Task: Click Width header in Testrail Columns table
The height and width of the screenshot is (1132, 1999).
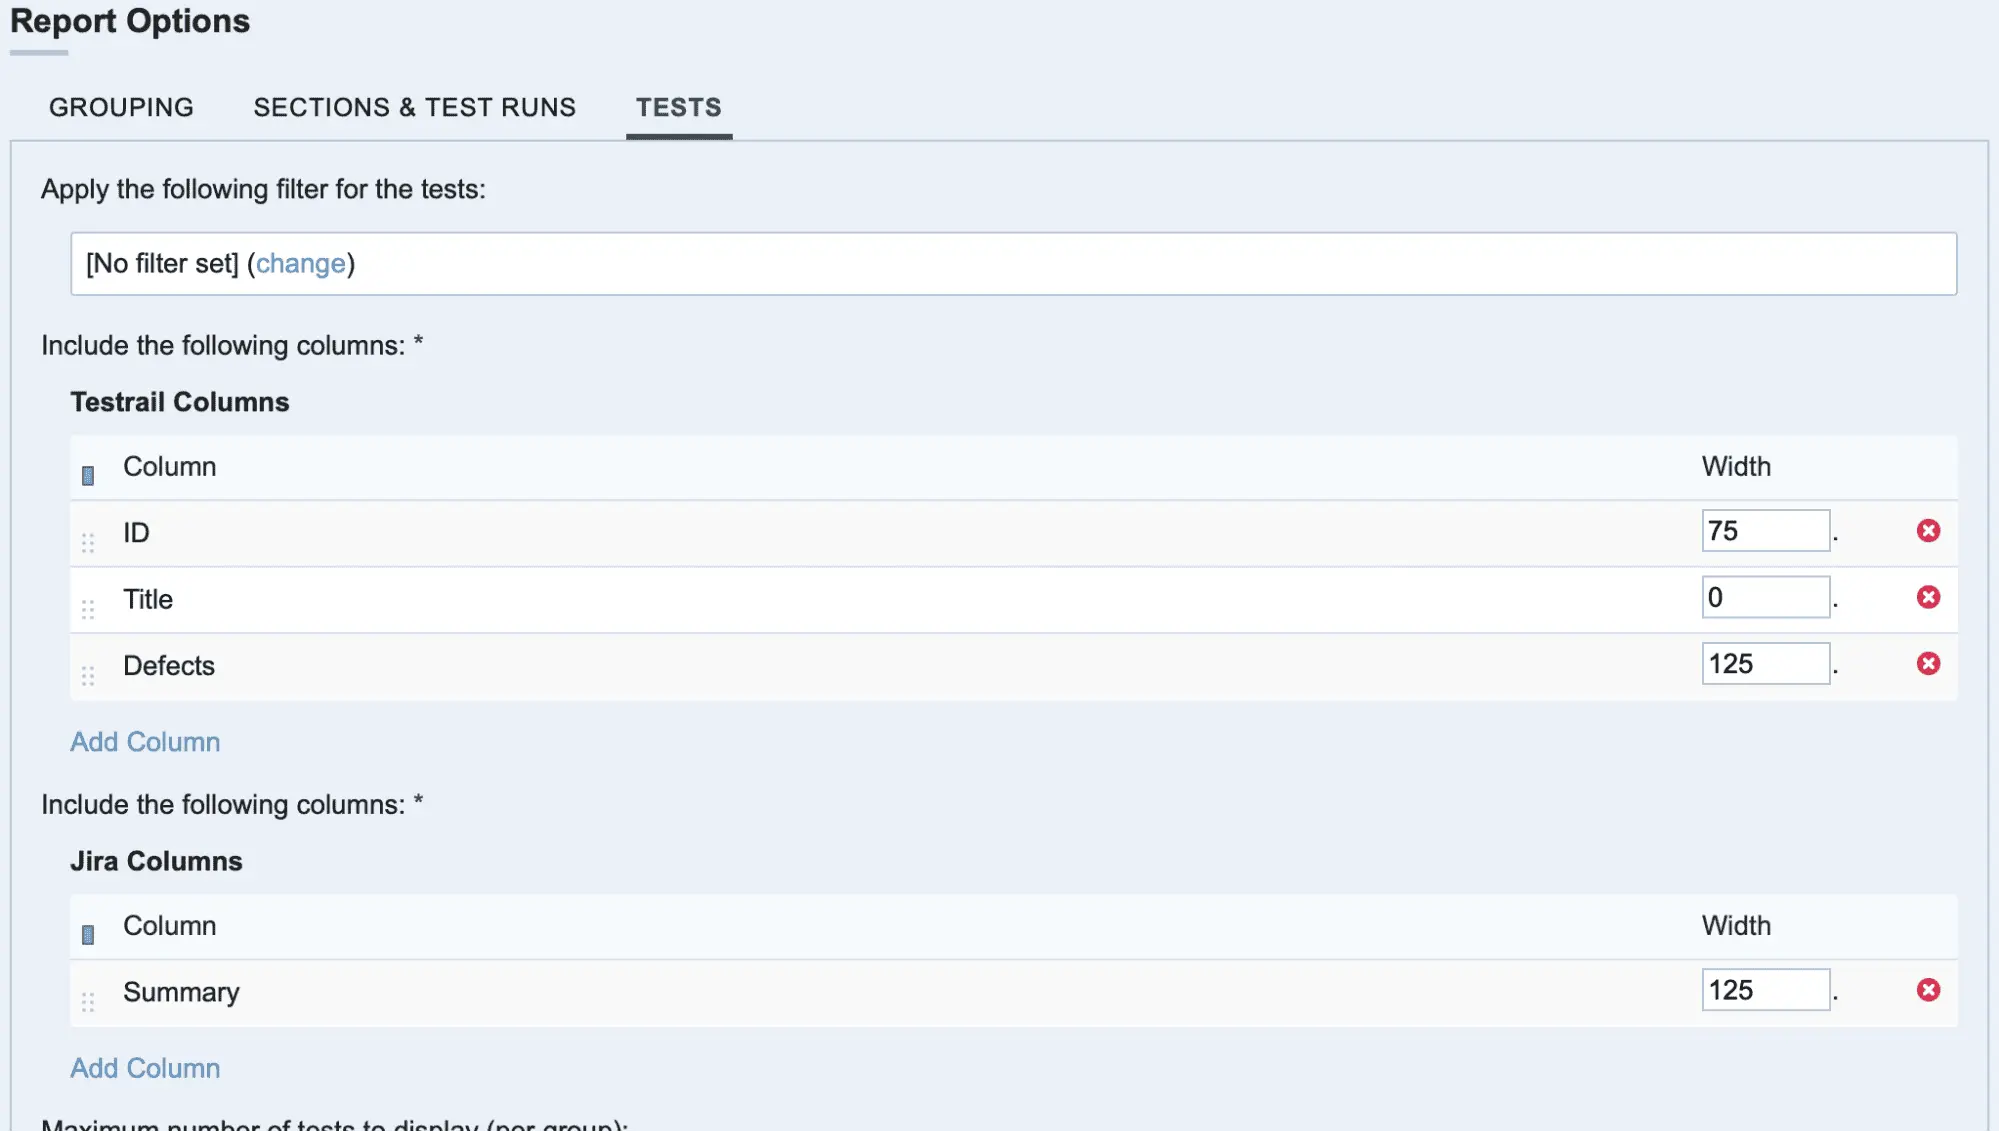Action: (1736, 467)
